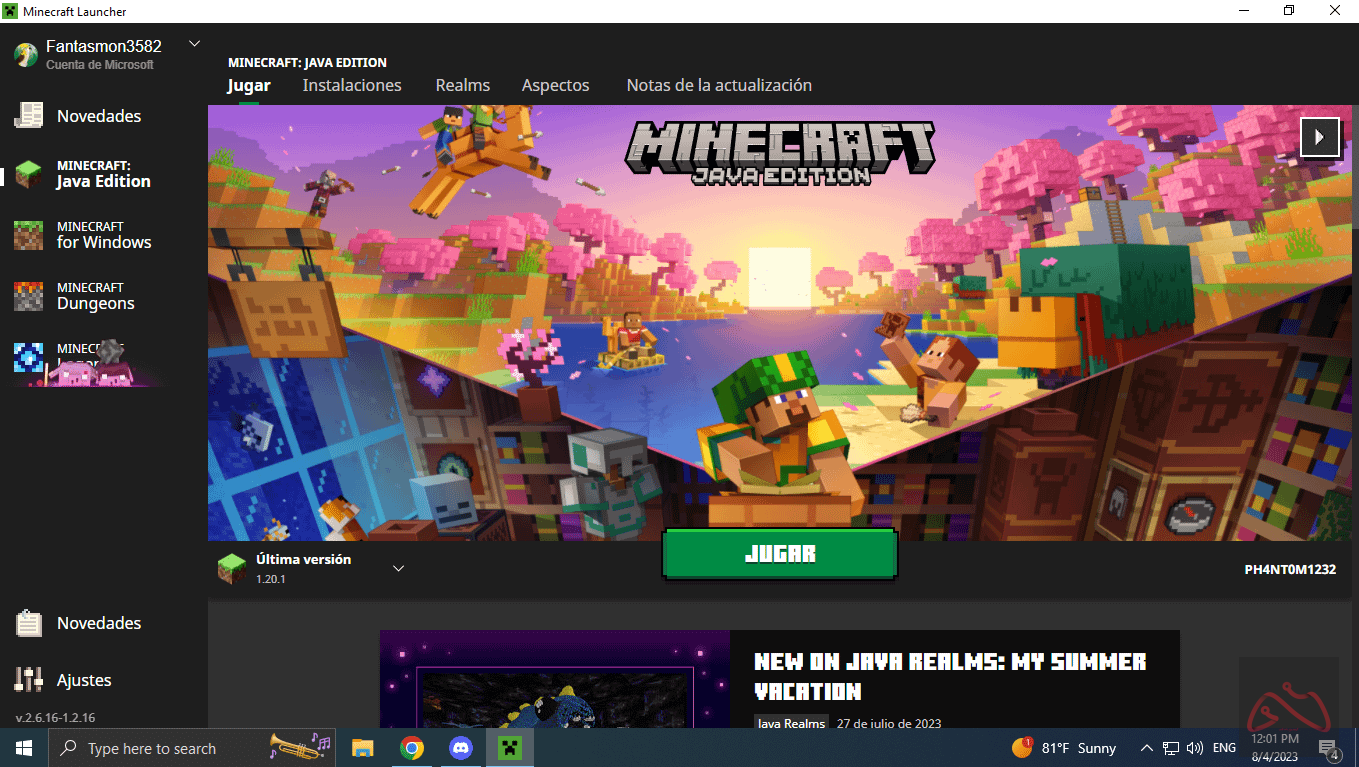The height and width of the screenshot is (767, 1359).
Task: Open the version selector dropdown
Action: (x=398, y=567)
